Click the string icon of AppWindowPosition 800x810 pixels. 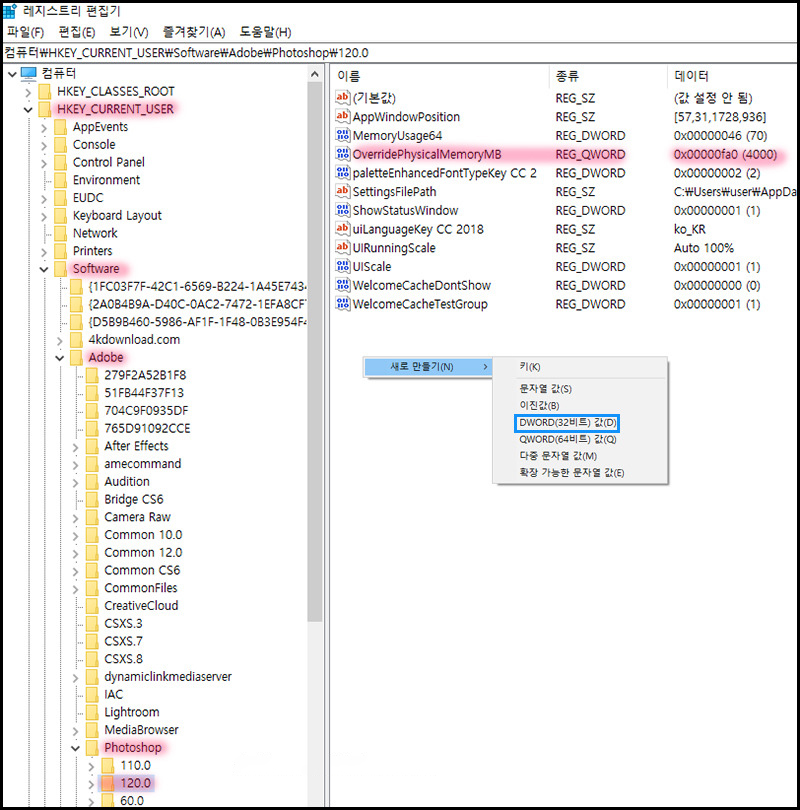point(342,116)
